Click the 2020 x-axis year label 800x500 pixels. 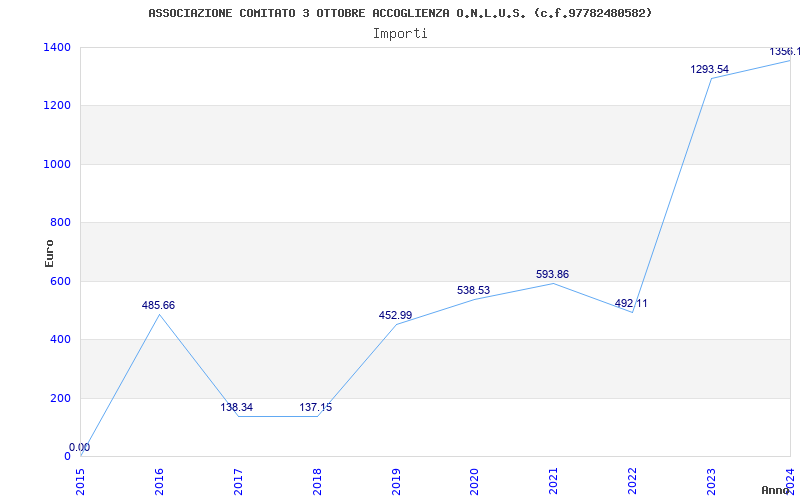pyautogui.click(x=474, y=482)
